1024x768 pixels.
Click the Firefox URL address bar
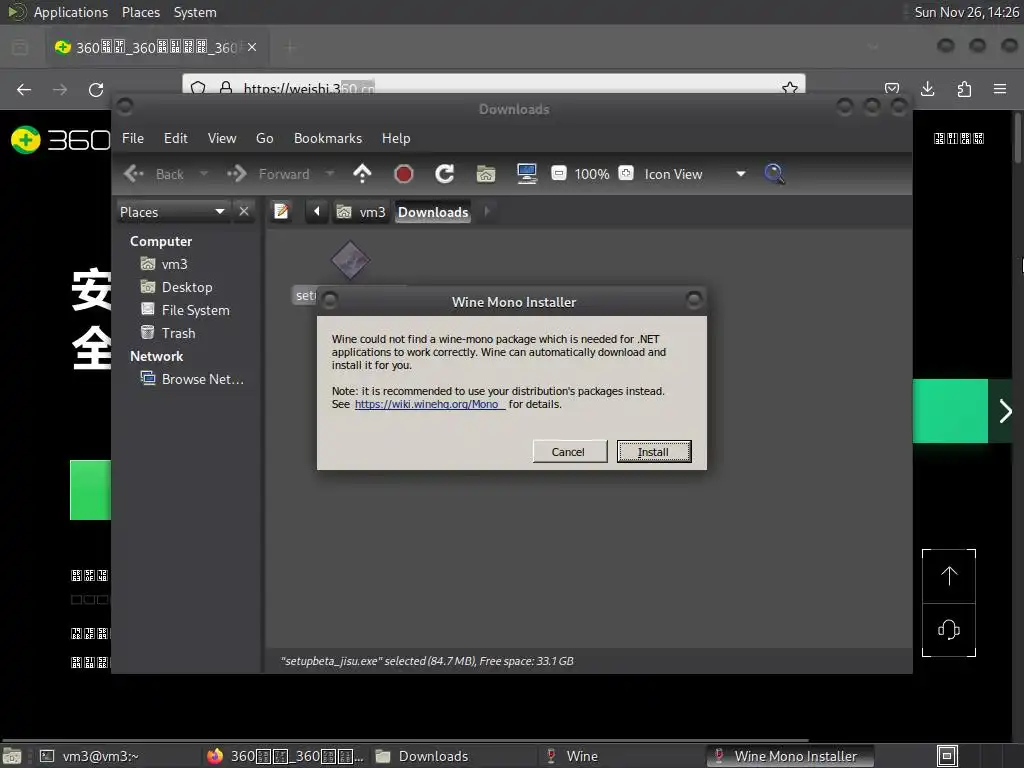click(x=496, y=88)
